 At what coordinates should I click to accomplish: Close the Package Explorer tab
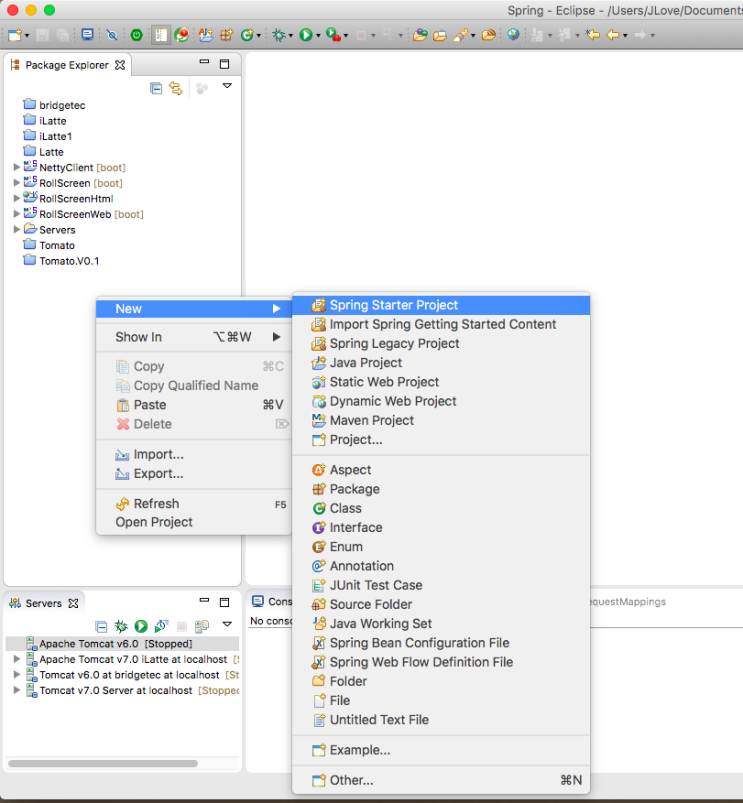(120, 65)
